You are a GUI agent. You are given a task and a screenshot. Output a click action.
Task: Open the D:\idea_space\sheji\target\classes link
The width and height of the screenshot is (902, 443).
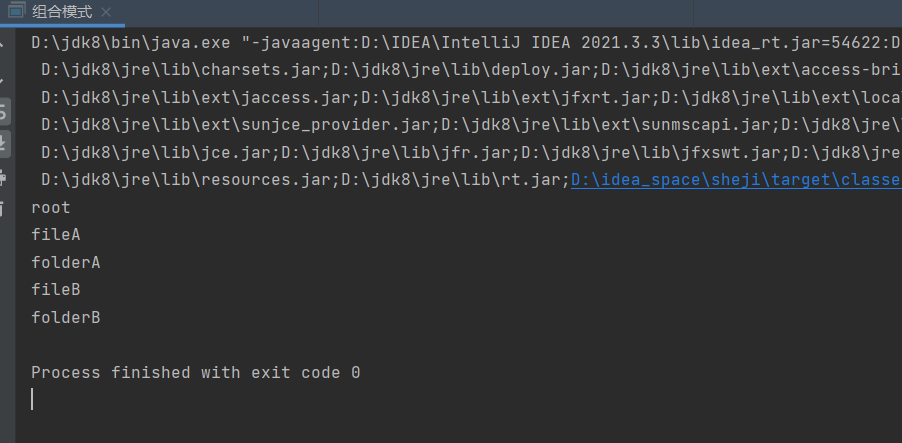736,180
